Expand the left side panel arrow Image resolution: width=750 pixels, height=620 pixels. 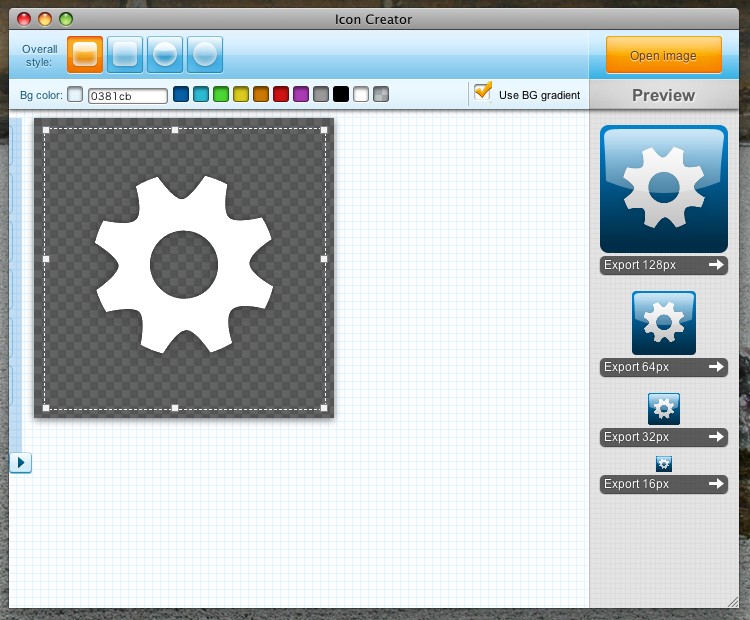(21, 463)
